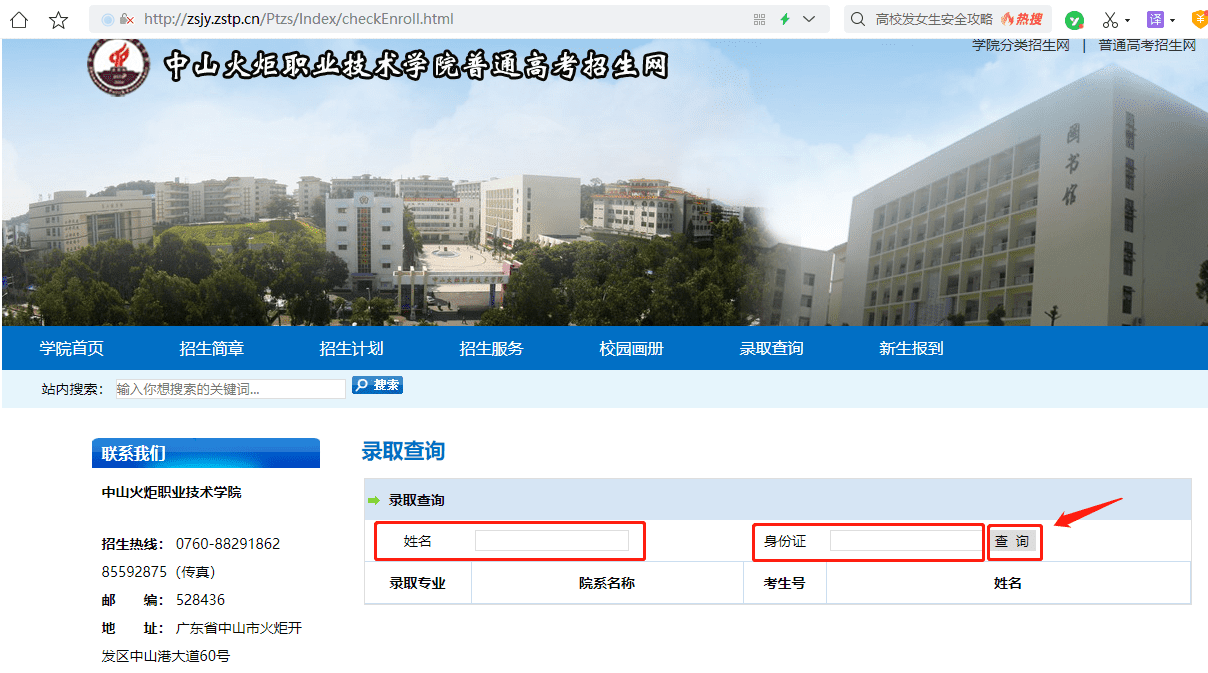
Task: Click the browser search box hot topic text
Action: tap(934, 19)
